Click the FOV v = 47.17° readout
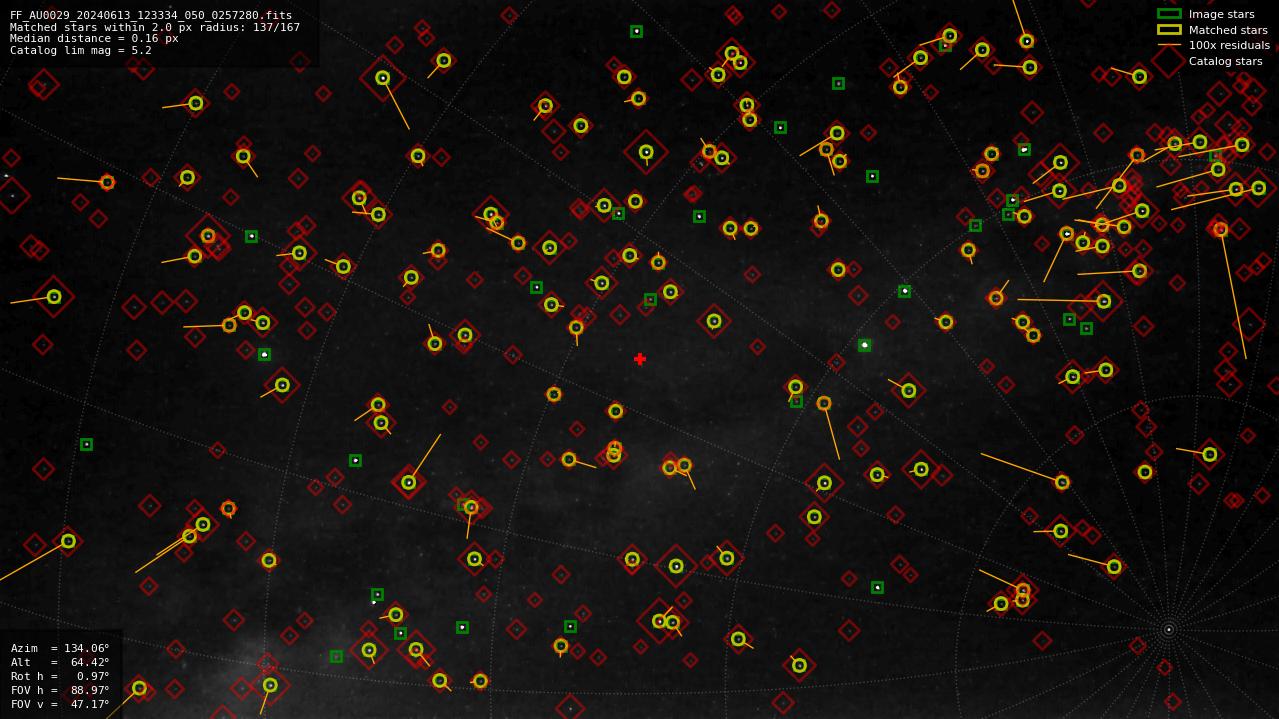Screen dimensions: 1279x719 pyautogui.click(x=60, y=704)
